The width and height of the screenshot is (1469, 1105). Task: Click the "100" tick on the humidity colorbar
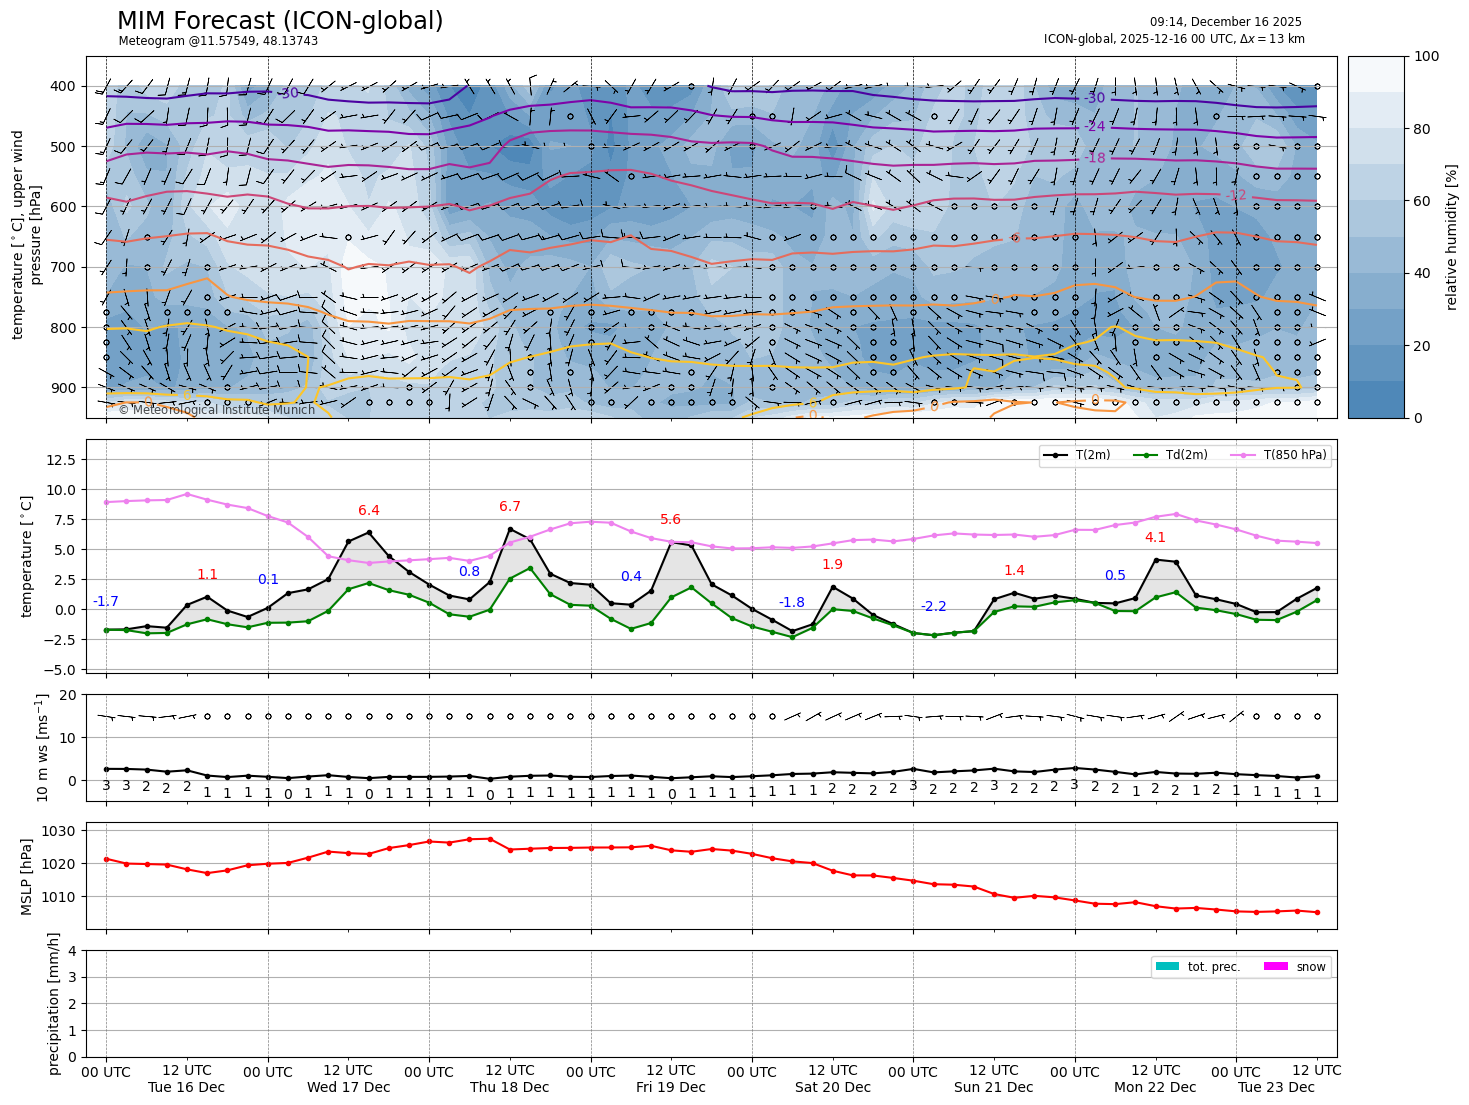[x=1427, y=57]
